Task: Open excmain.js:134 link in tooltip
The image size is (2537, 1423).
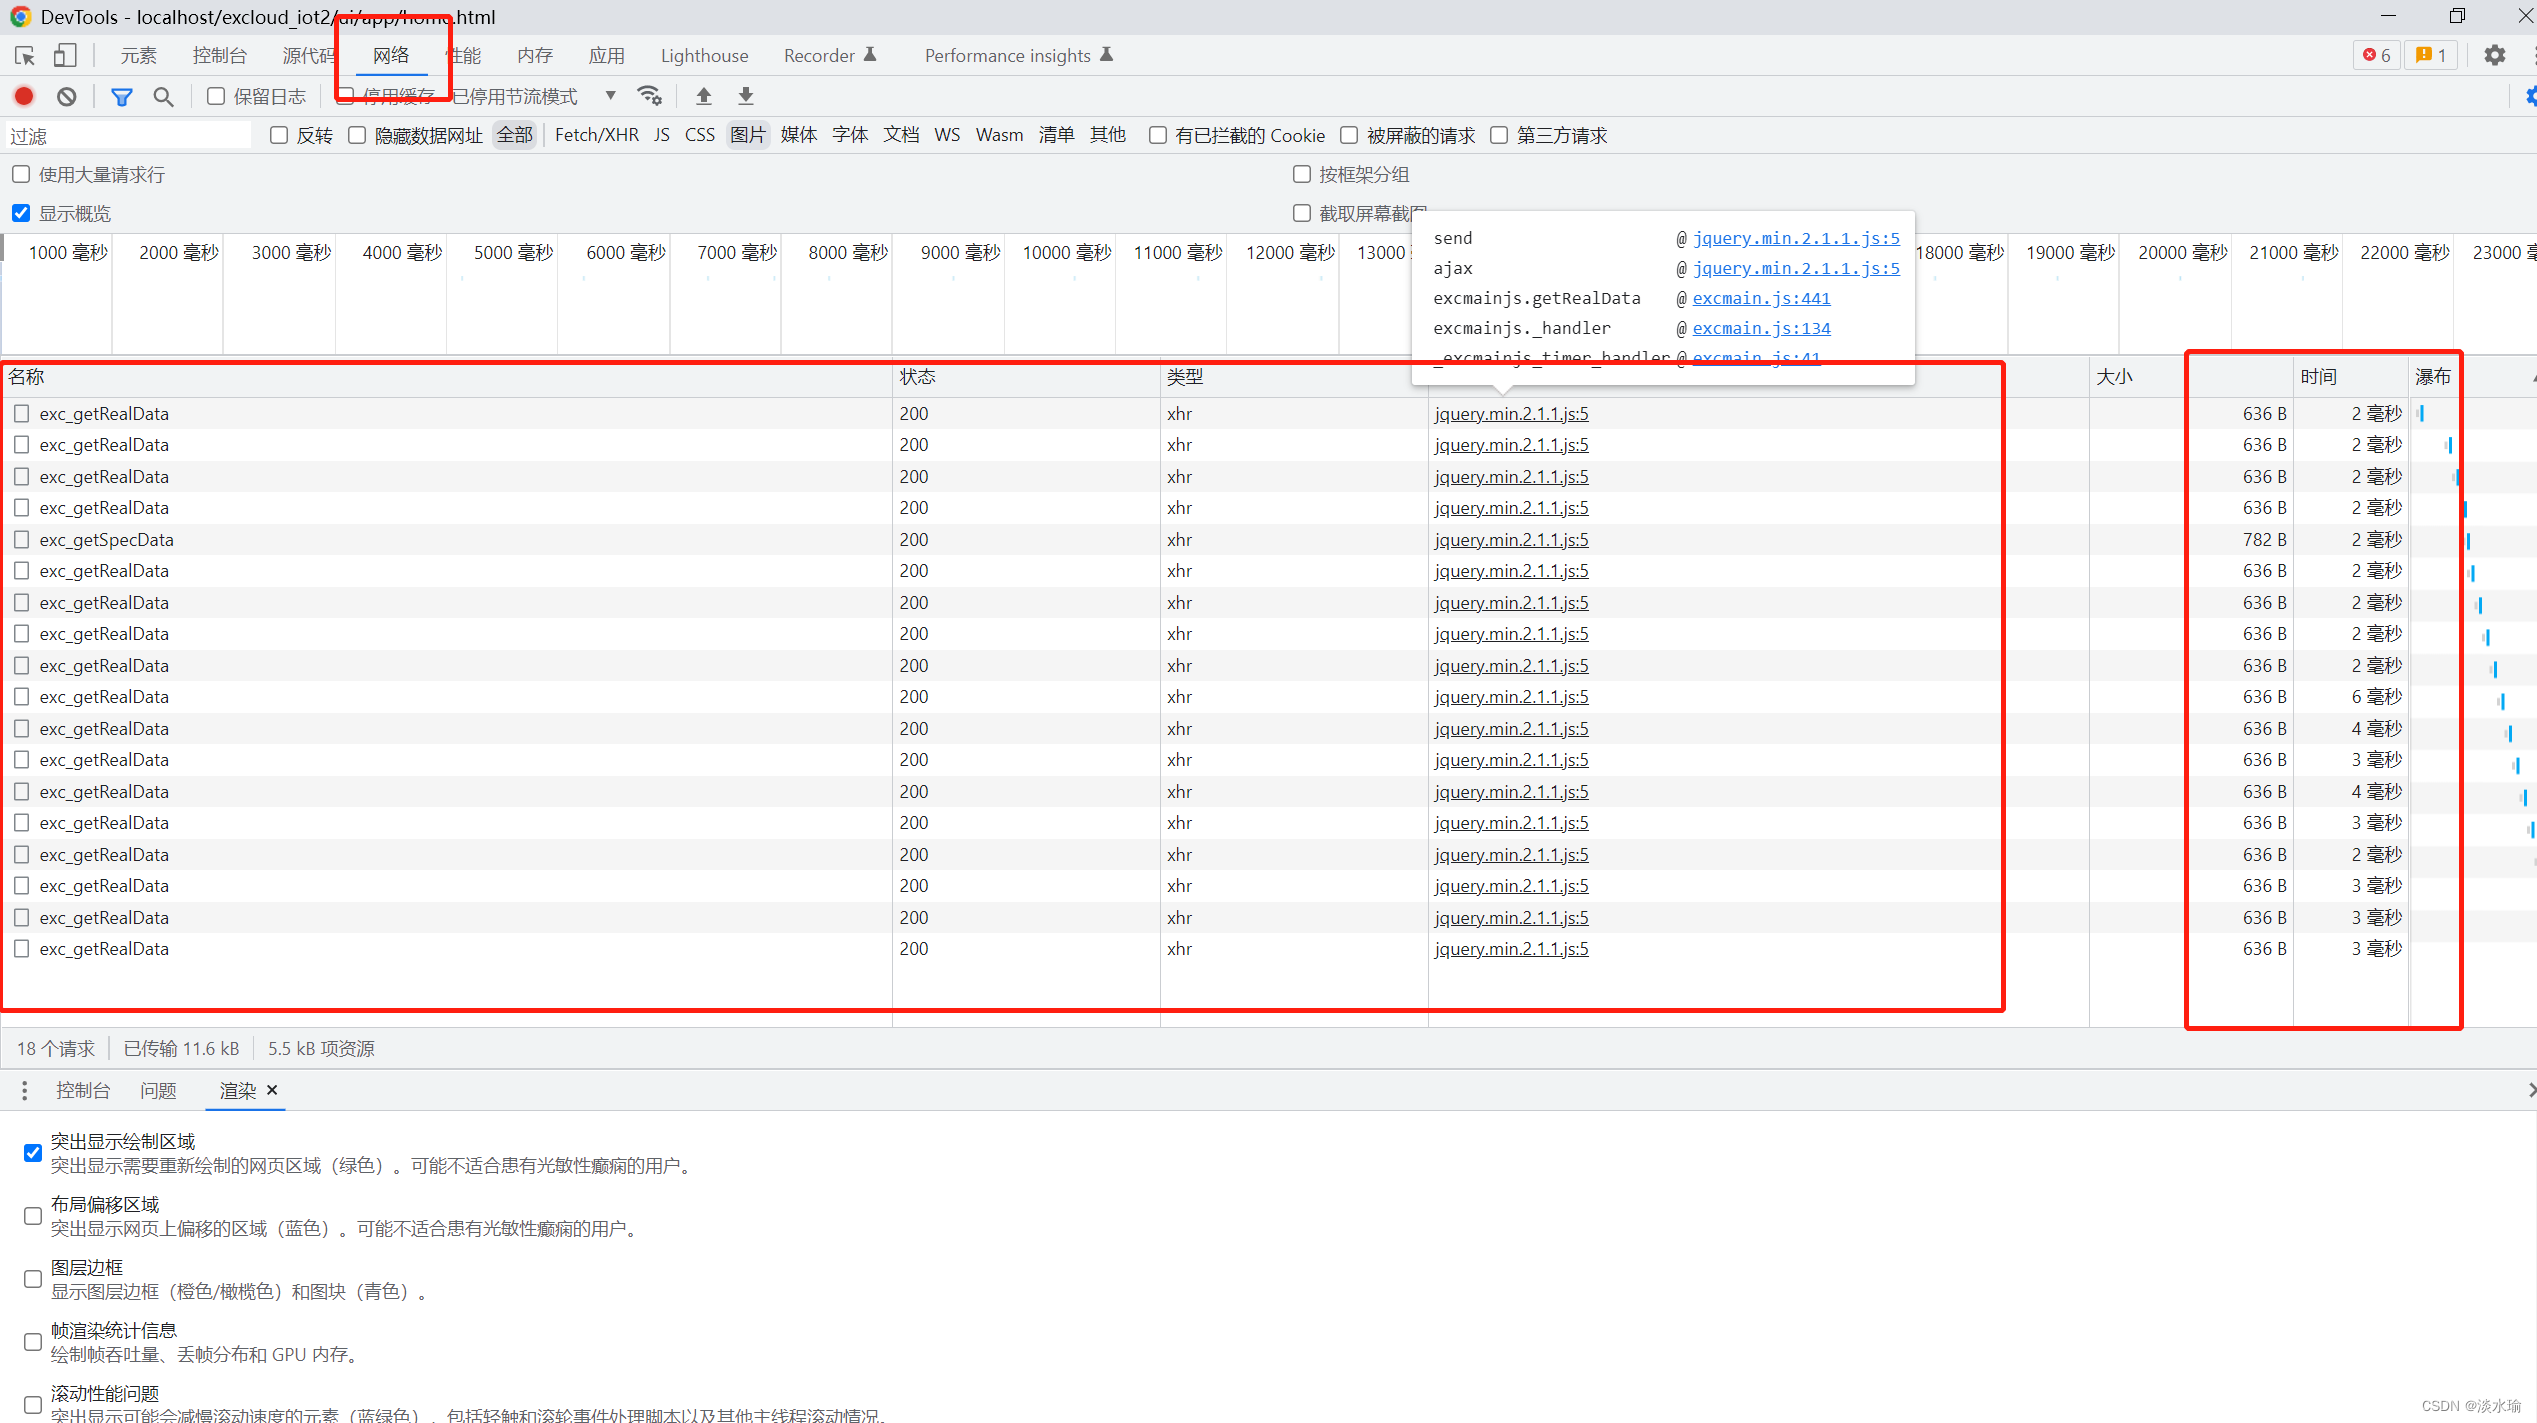Action: pyautogui.click(x=1761, y=328)
